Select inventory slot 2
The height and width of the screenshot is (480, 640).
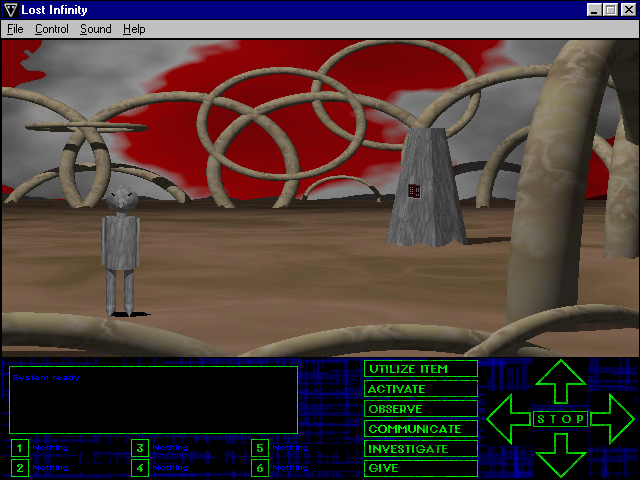tap(20, 467)
